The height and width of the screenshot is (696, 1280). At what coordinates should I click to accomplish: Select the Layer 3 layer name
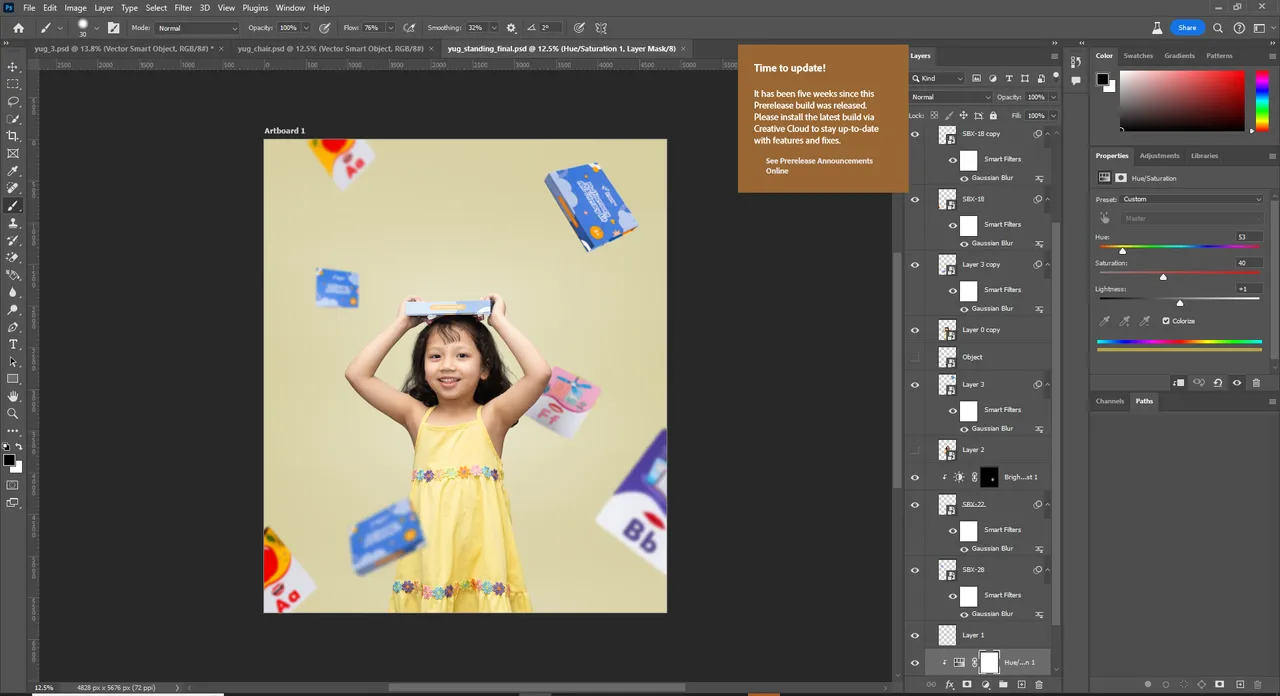click(973, 384)
